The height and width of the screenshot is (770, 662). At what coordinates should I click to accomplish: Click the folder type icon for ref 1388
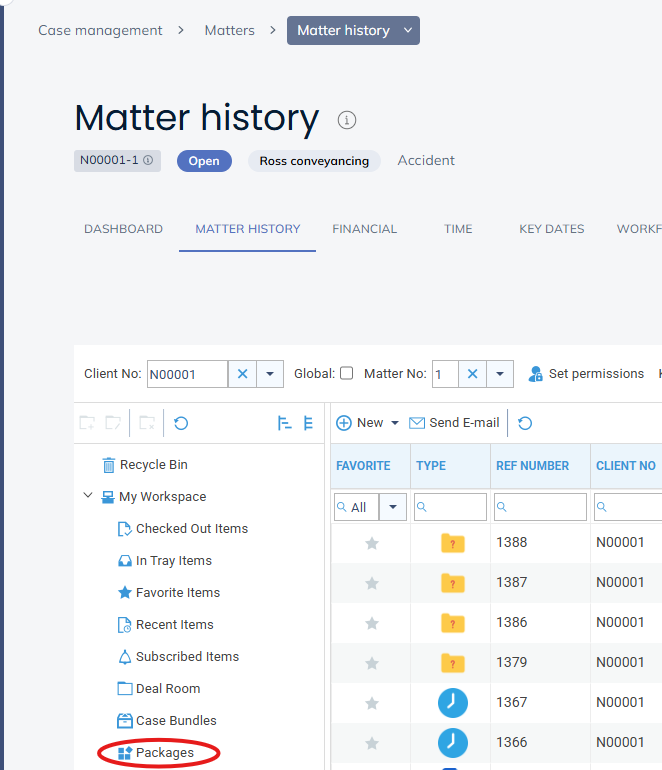tap(453, 543)
